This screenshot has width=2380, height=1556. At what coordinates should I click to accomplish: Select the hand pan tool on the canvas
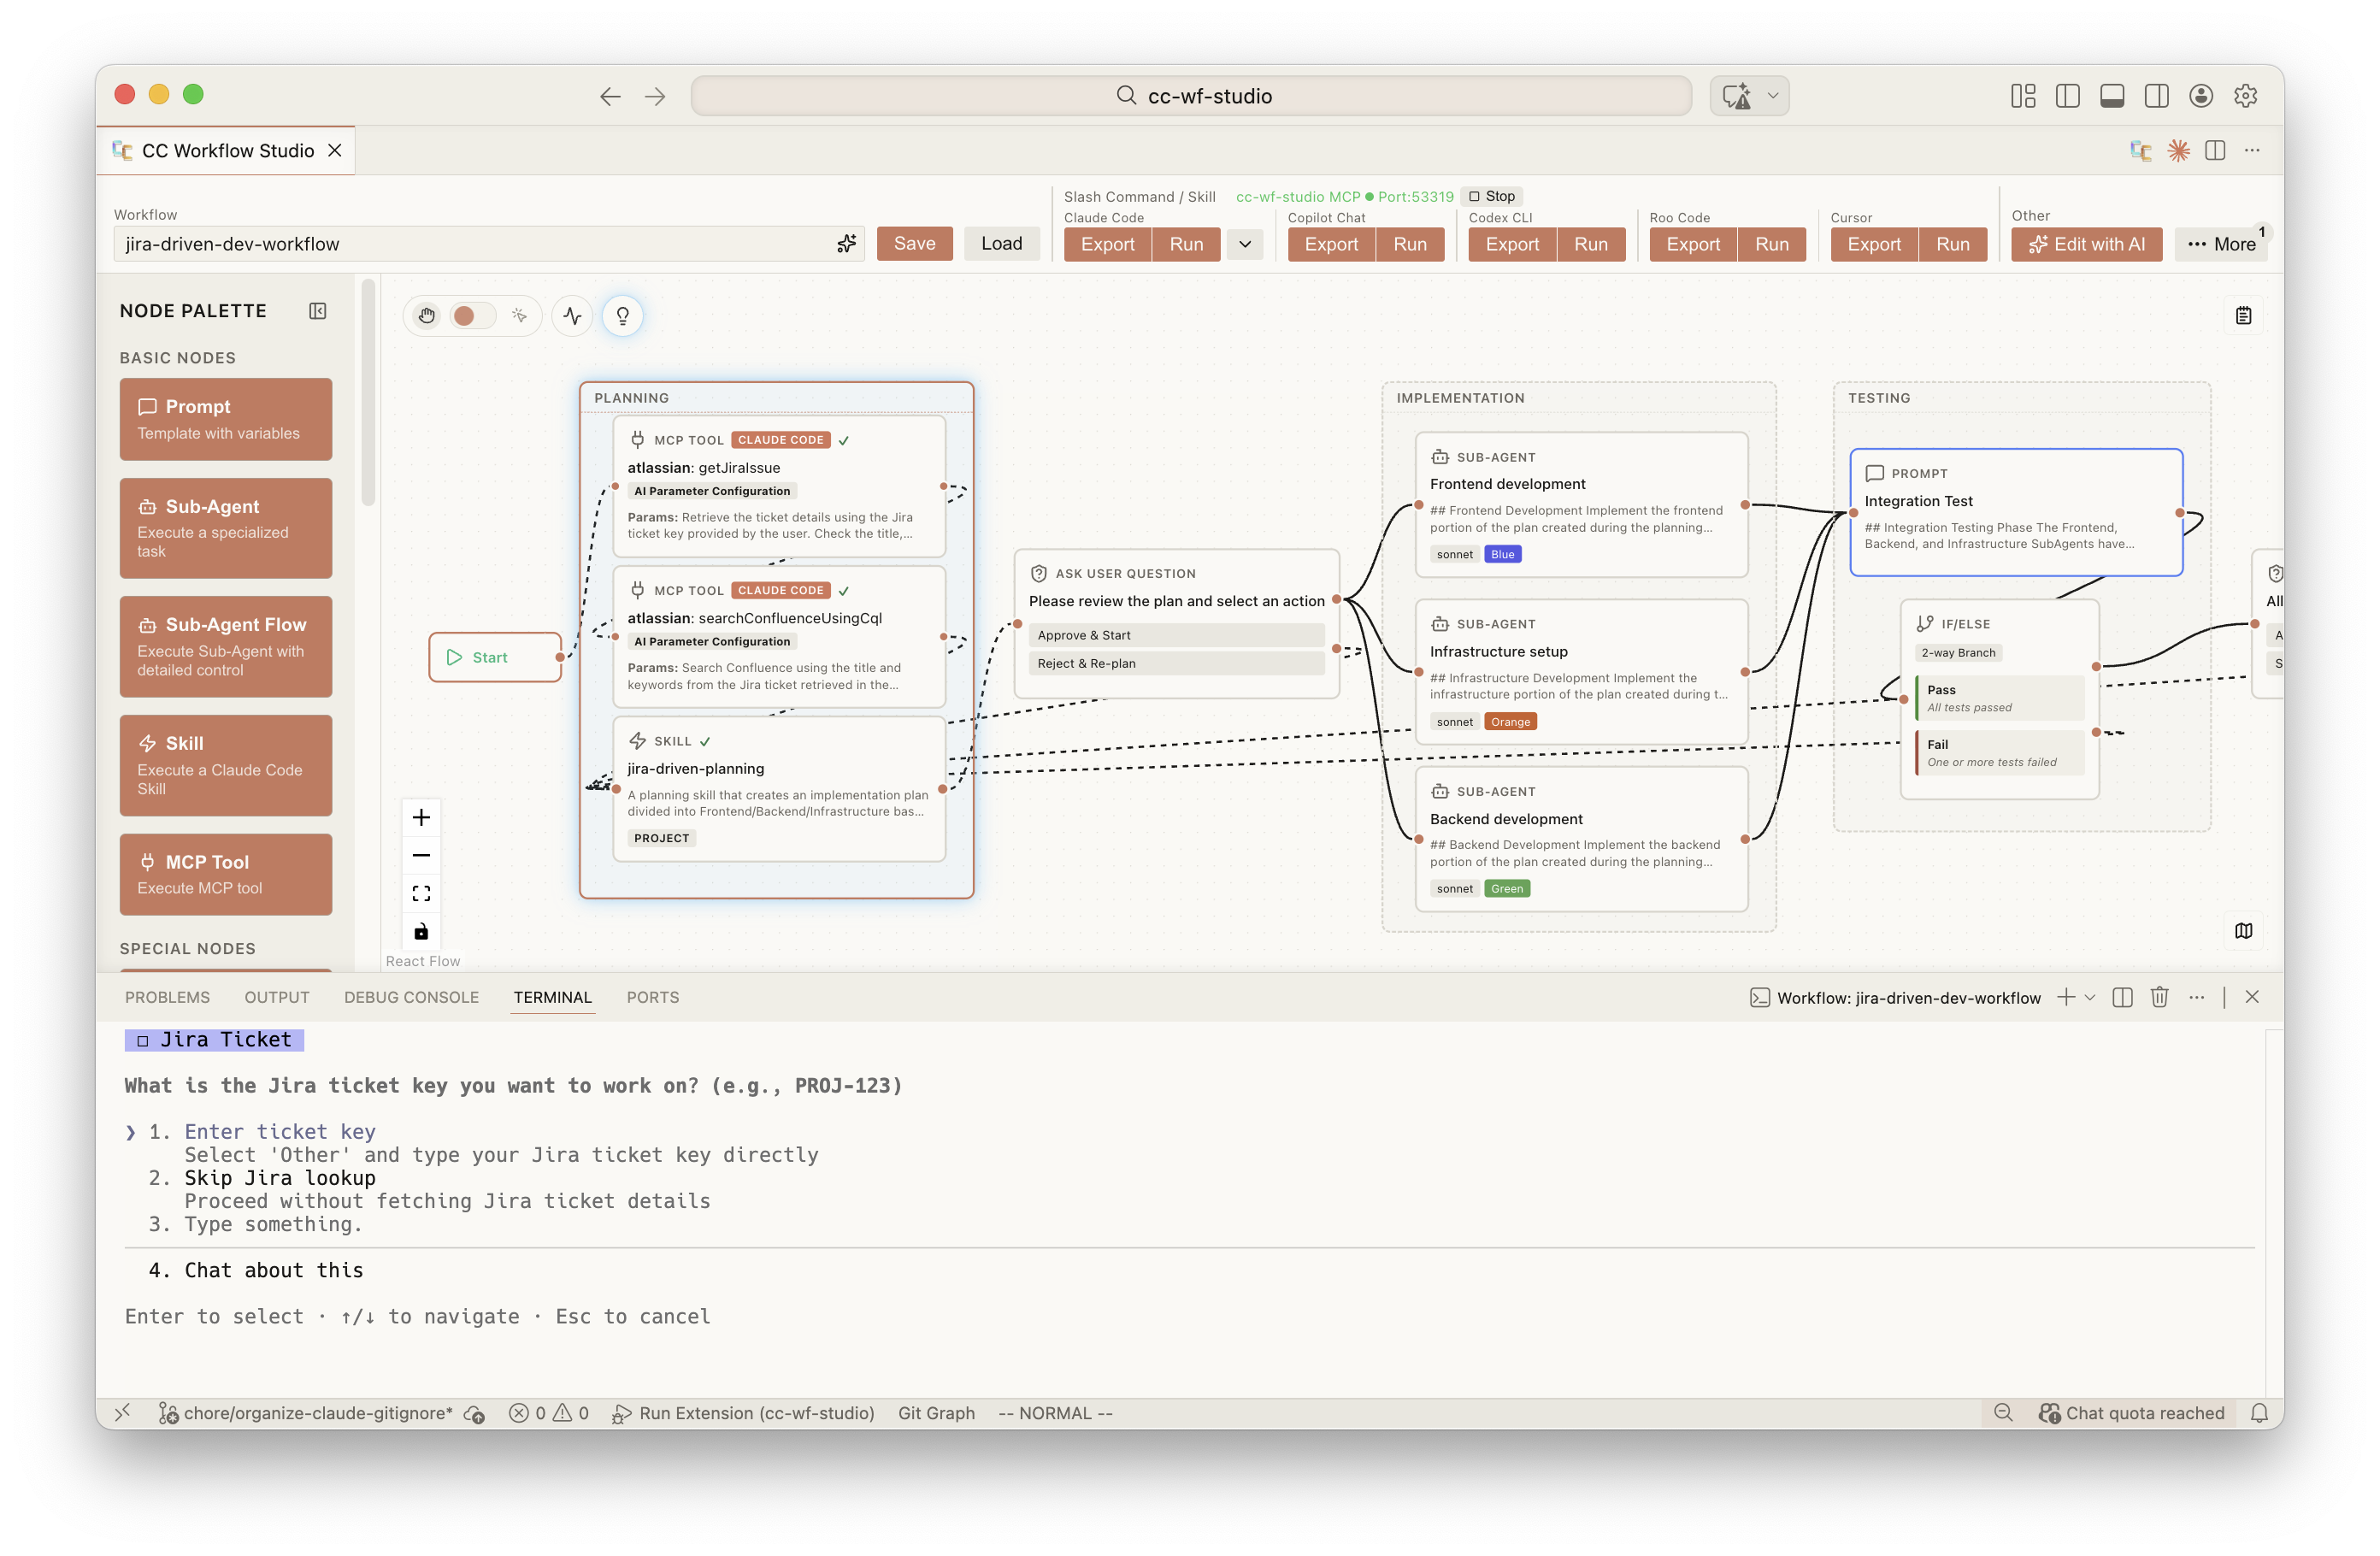(427, 315)
